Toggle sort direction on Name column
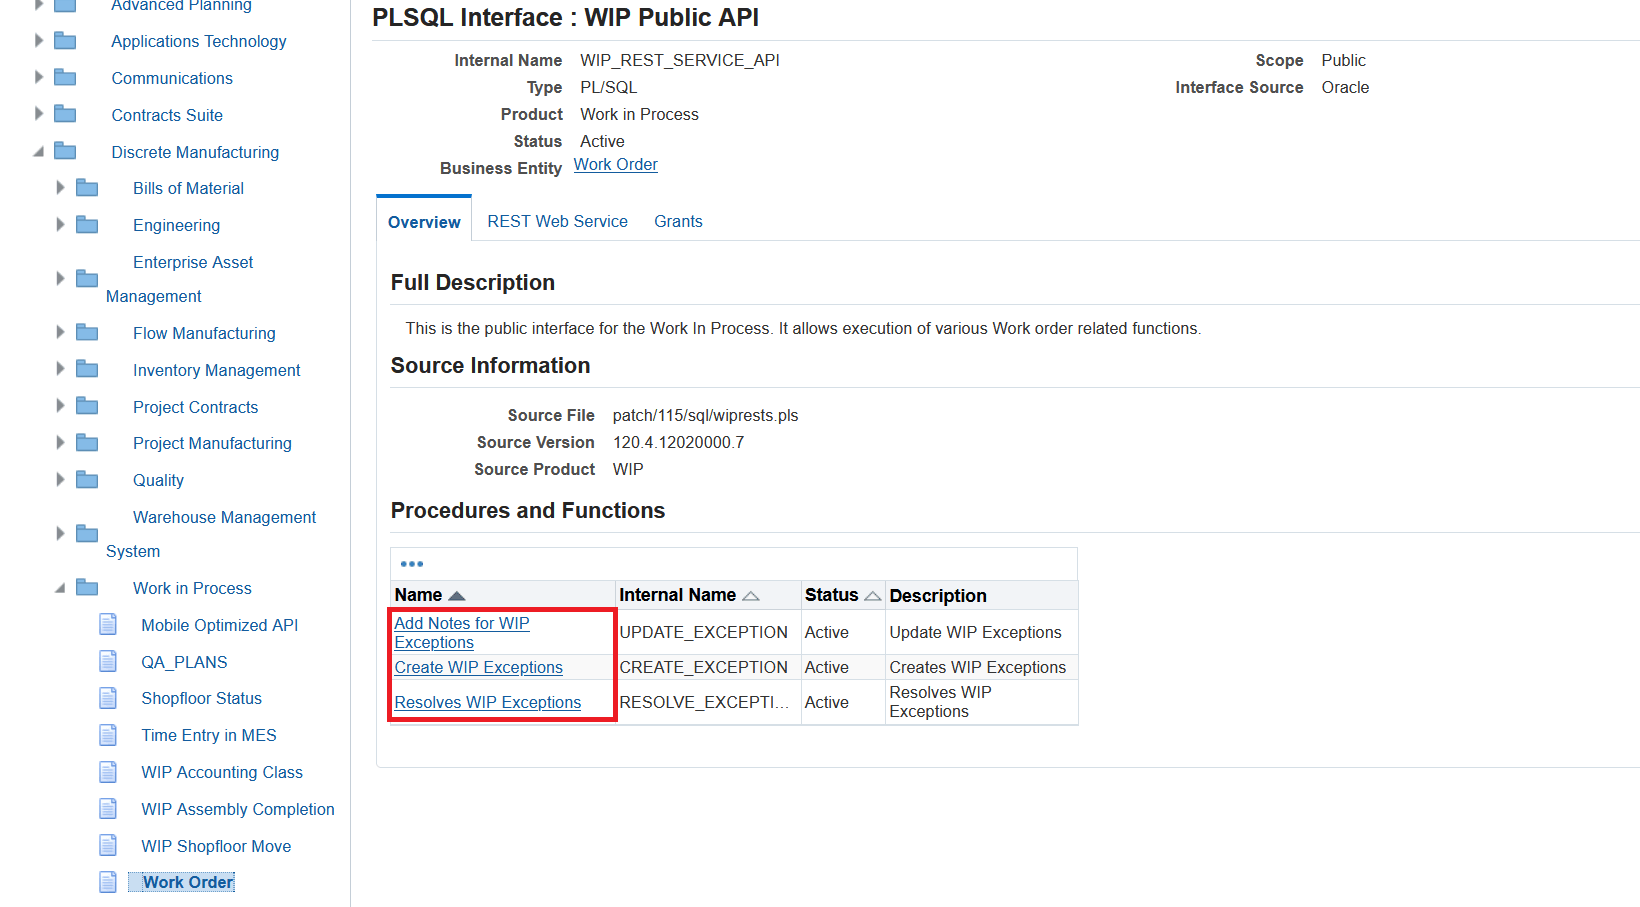 (457, 594)
